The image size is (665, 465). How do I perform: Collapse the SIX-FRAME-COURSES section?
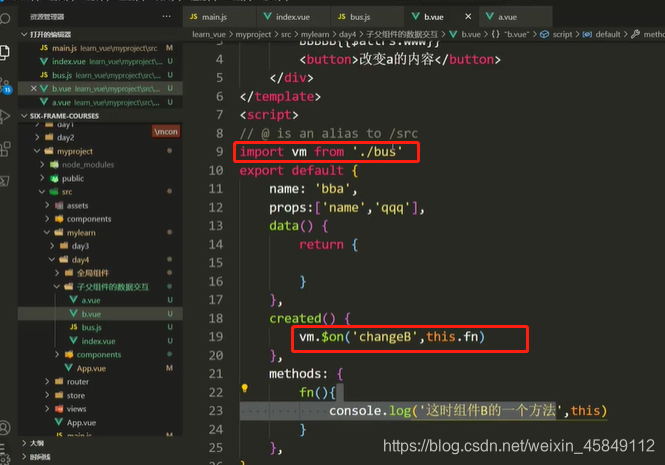pyautogui.click(x=24, y=116)
